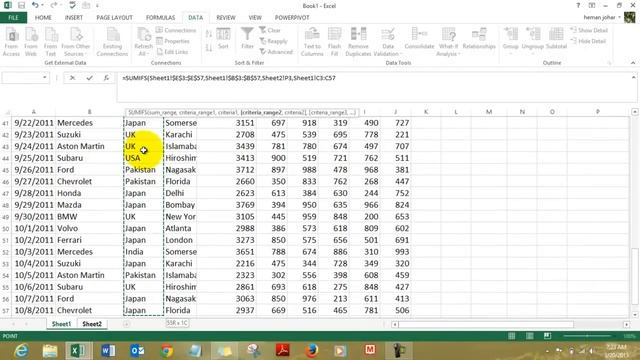Viewport: 640px width, 360px height.
Task: Open Outlook from the taskbar
Action: click(x=137, y=351)
